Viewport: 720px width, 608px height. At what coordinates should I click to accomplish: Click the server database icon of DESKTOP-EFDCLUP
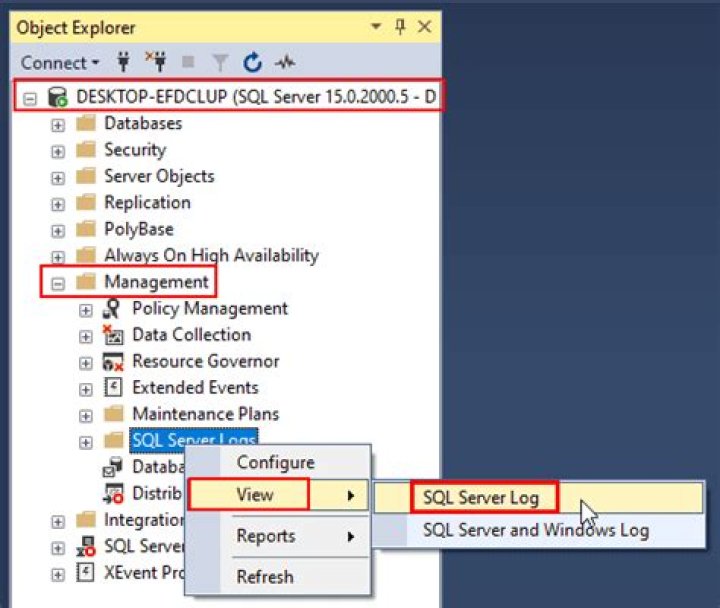(x=58, y=97)
